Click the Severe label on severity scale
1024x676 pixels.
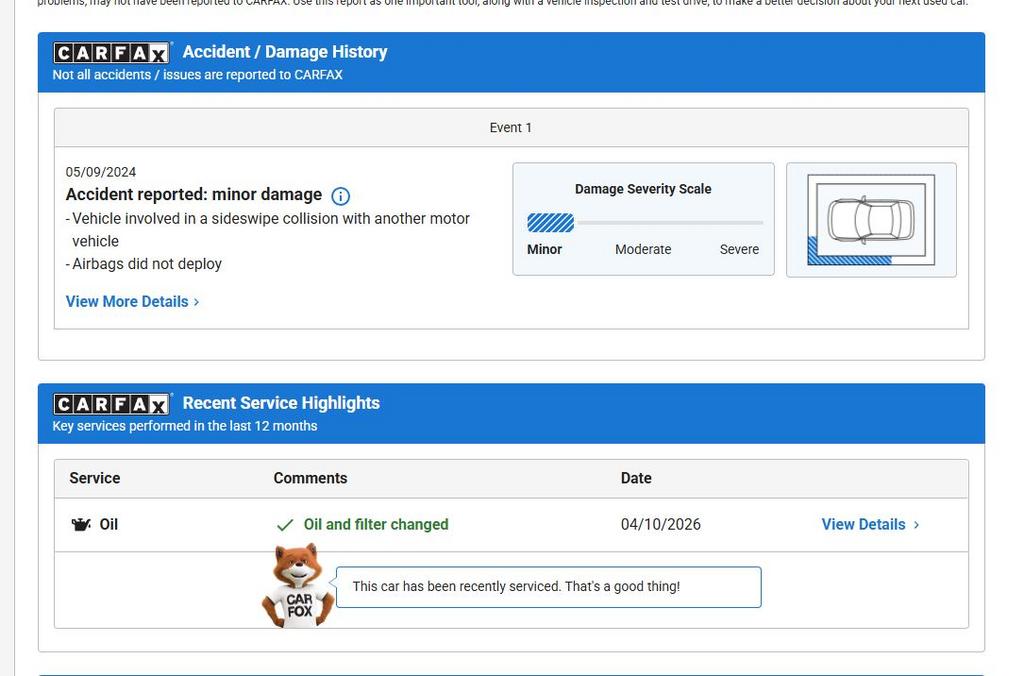pos(739,249)
